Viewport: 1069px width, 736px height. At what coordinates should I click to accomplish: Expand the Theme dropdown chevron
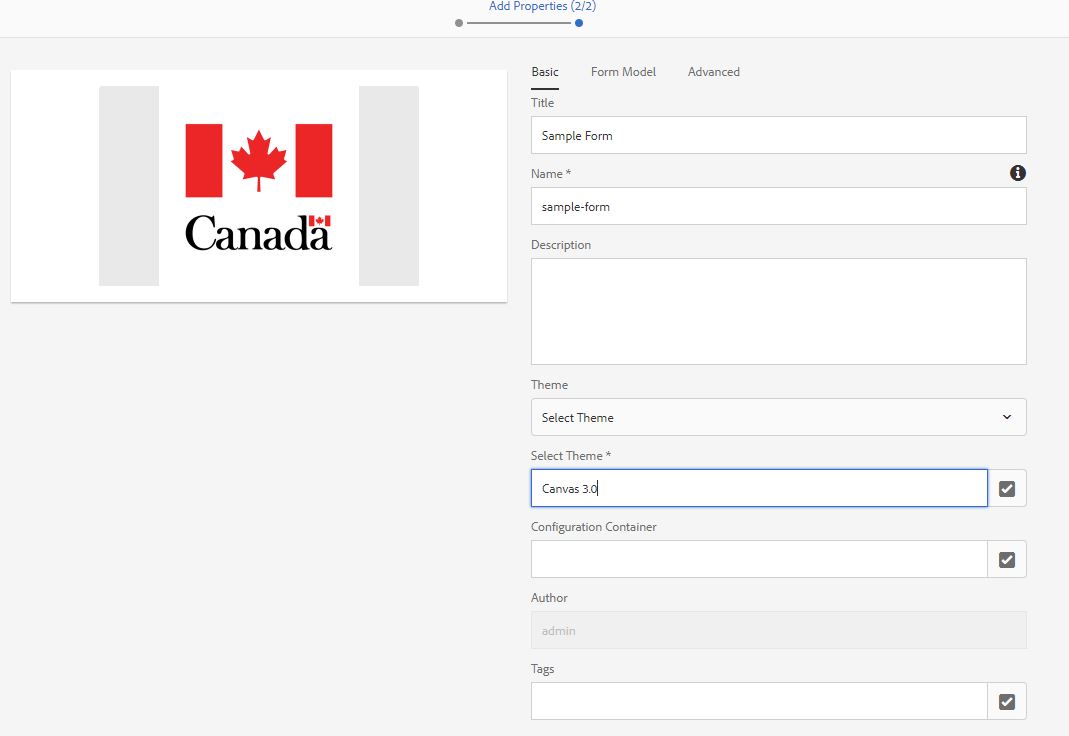pyautogui.click(x=1007, y=417)
